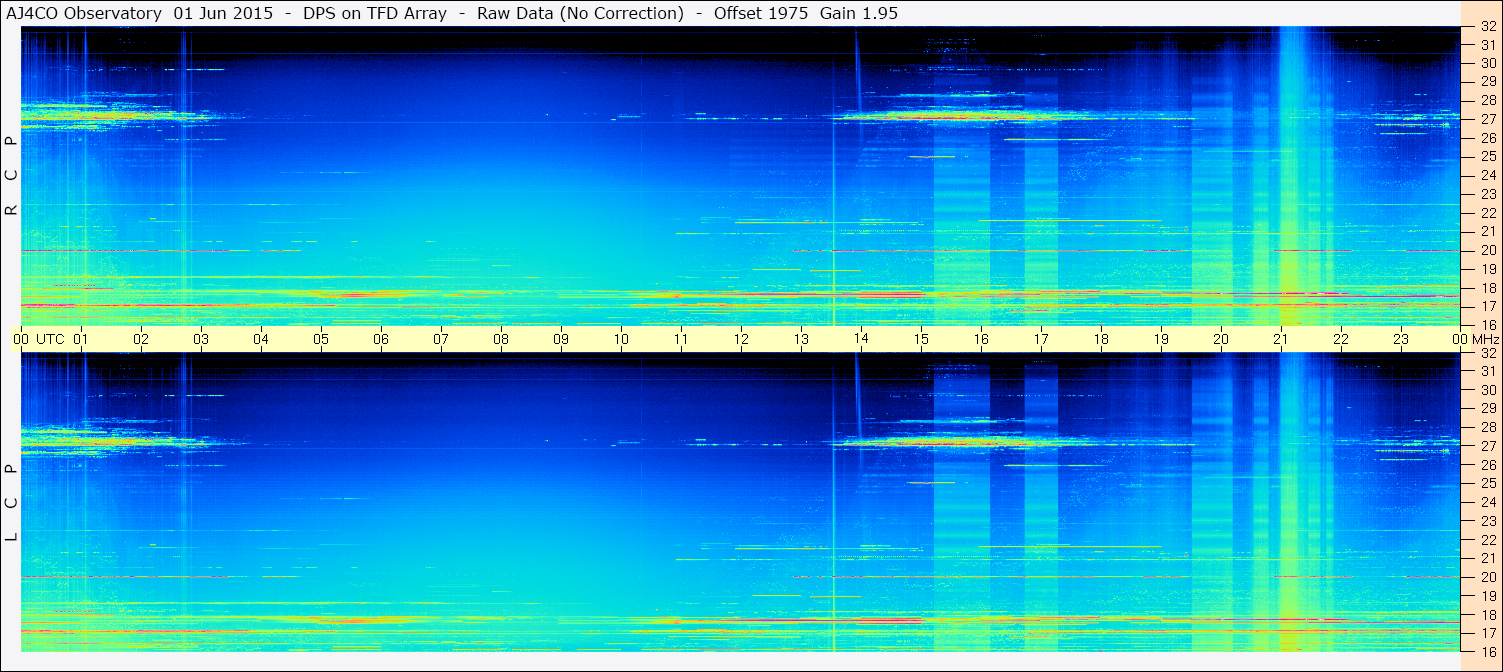Click the 18 MHz label on RCP scale

coord(1488,288)
